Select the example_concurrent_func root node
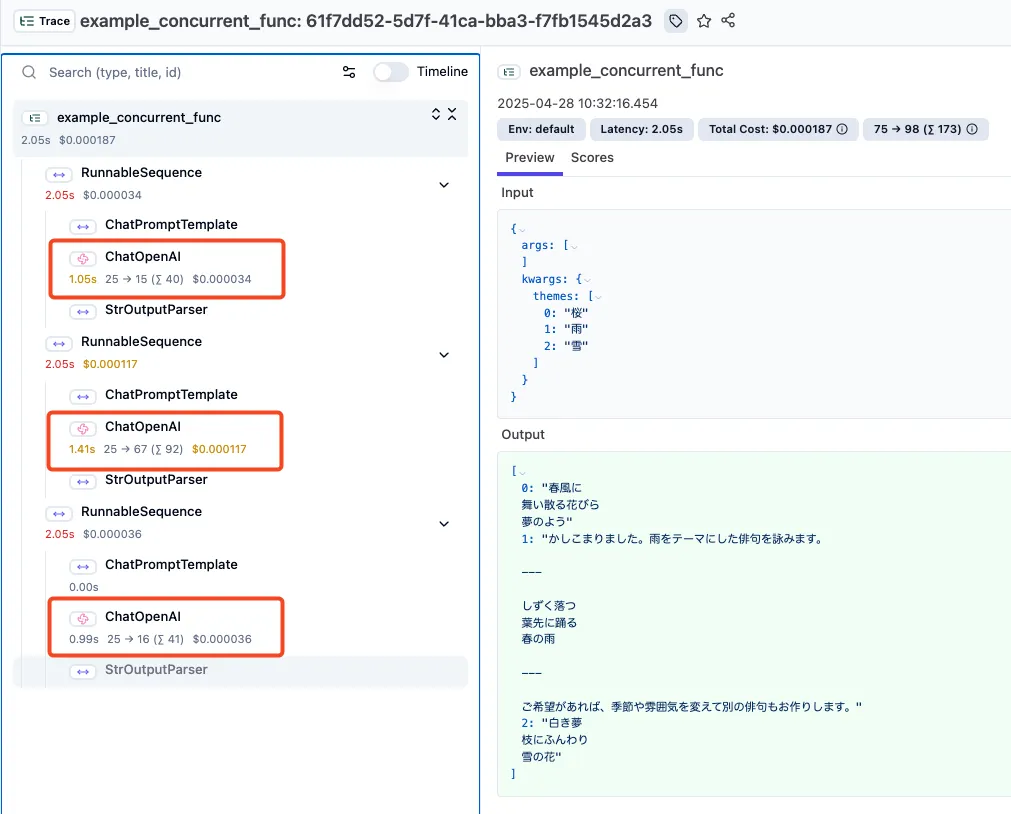This screenshot has width=1011, height=814. (x=240, y=128)
